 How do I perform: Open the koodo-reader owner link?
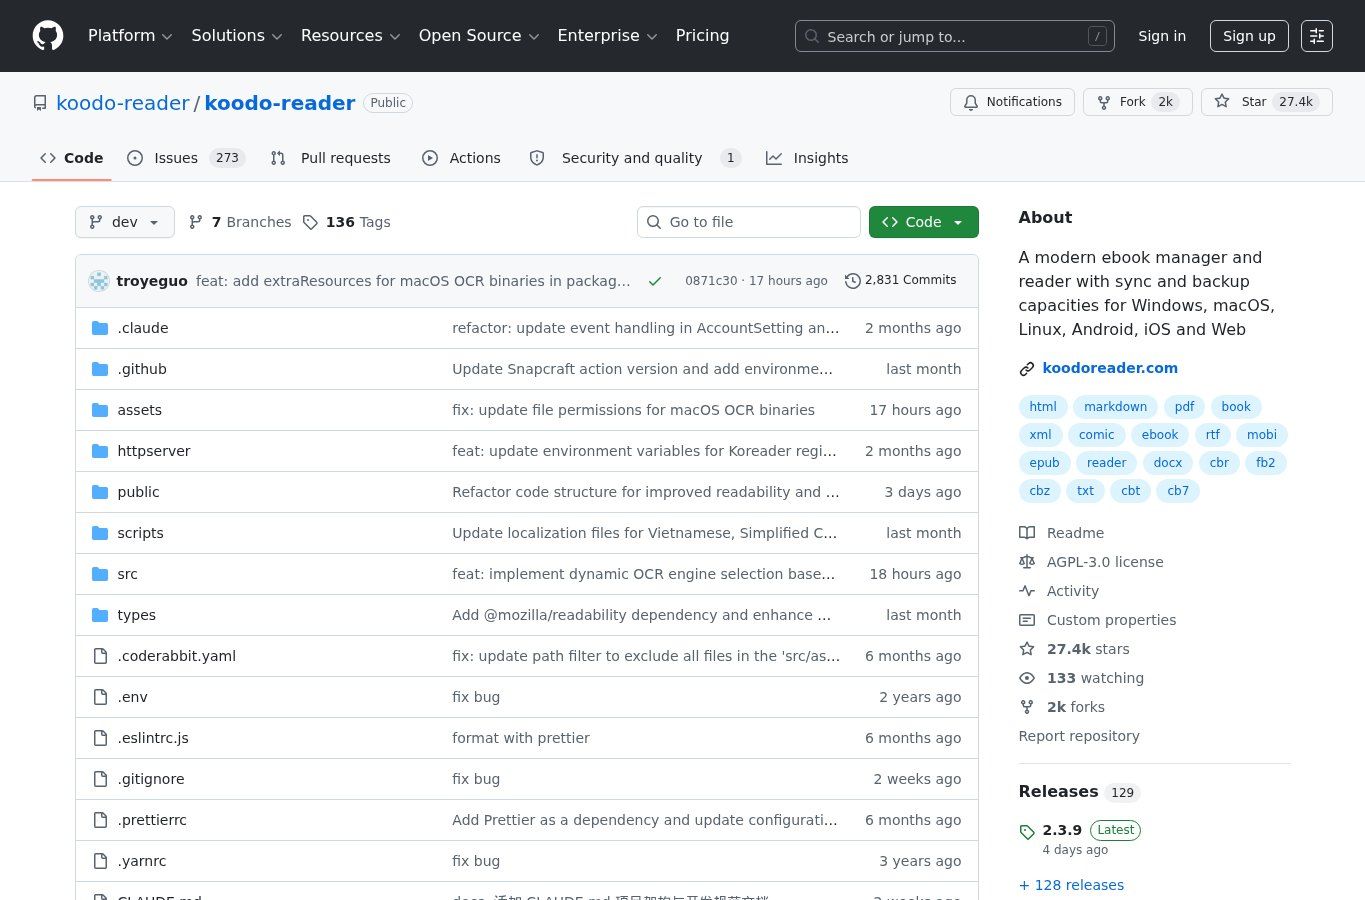(123, 103)
